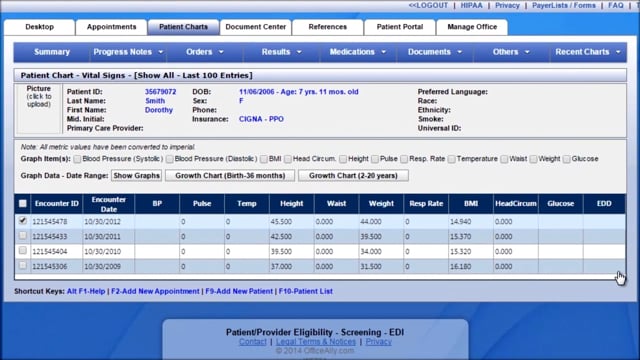The image size is (640, 360).
Task: Open the Others dropdown menu
Action: coord(511,52)
